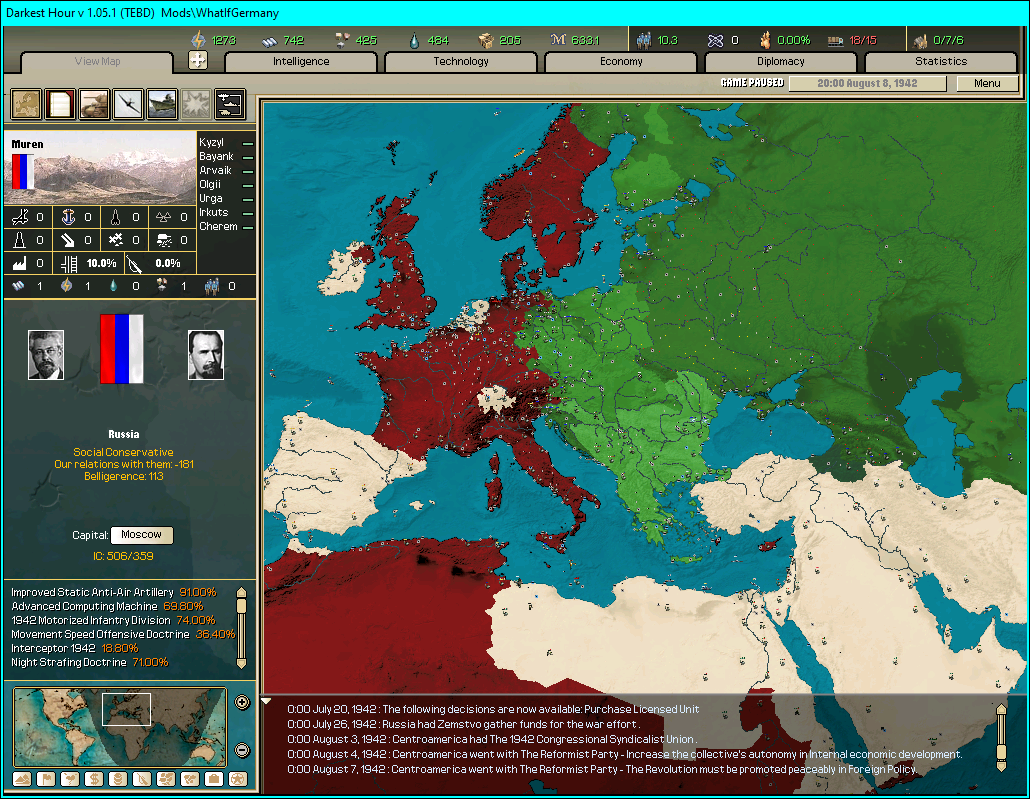The height and width of the screenshot is (799, 1030).
Task: Click the partisan knife icon showing 0.0%
Action: tap(134, 263)
